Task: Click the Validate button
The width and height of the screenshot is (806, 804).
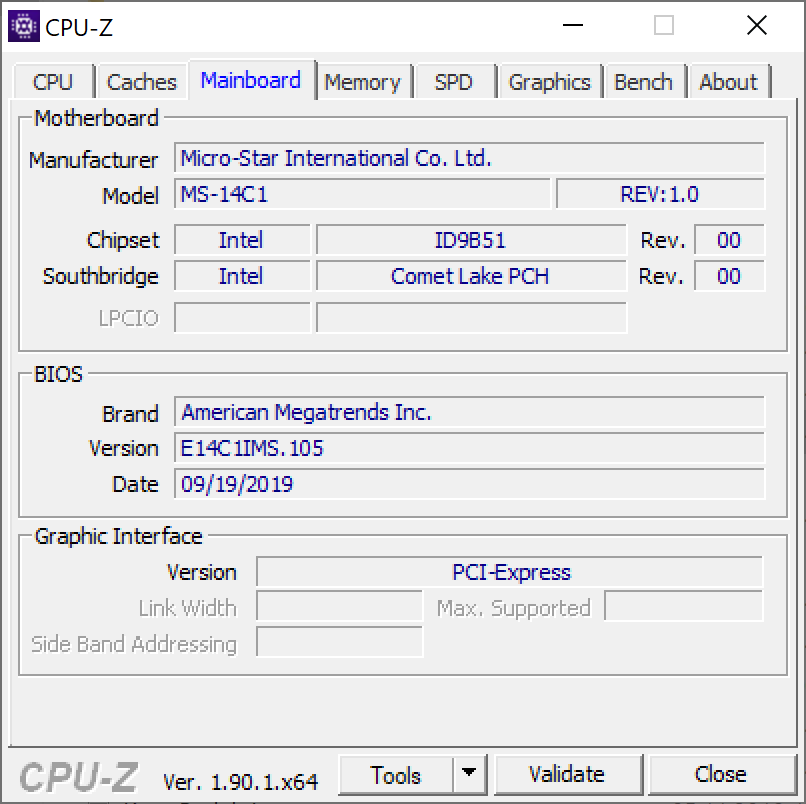Action: (x=567, y=775)
